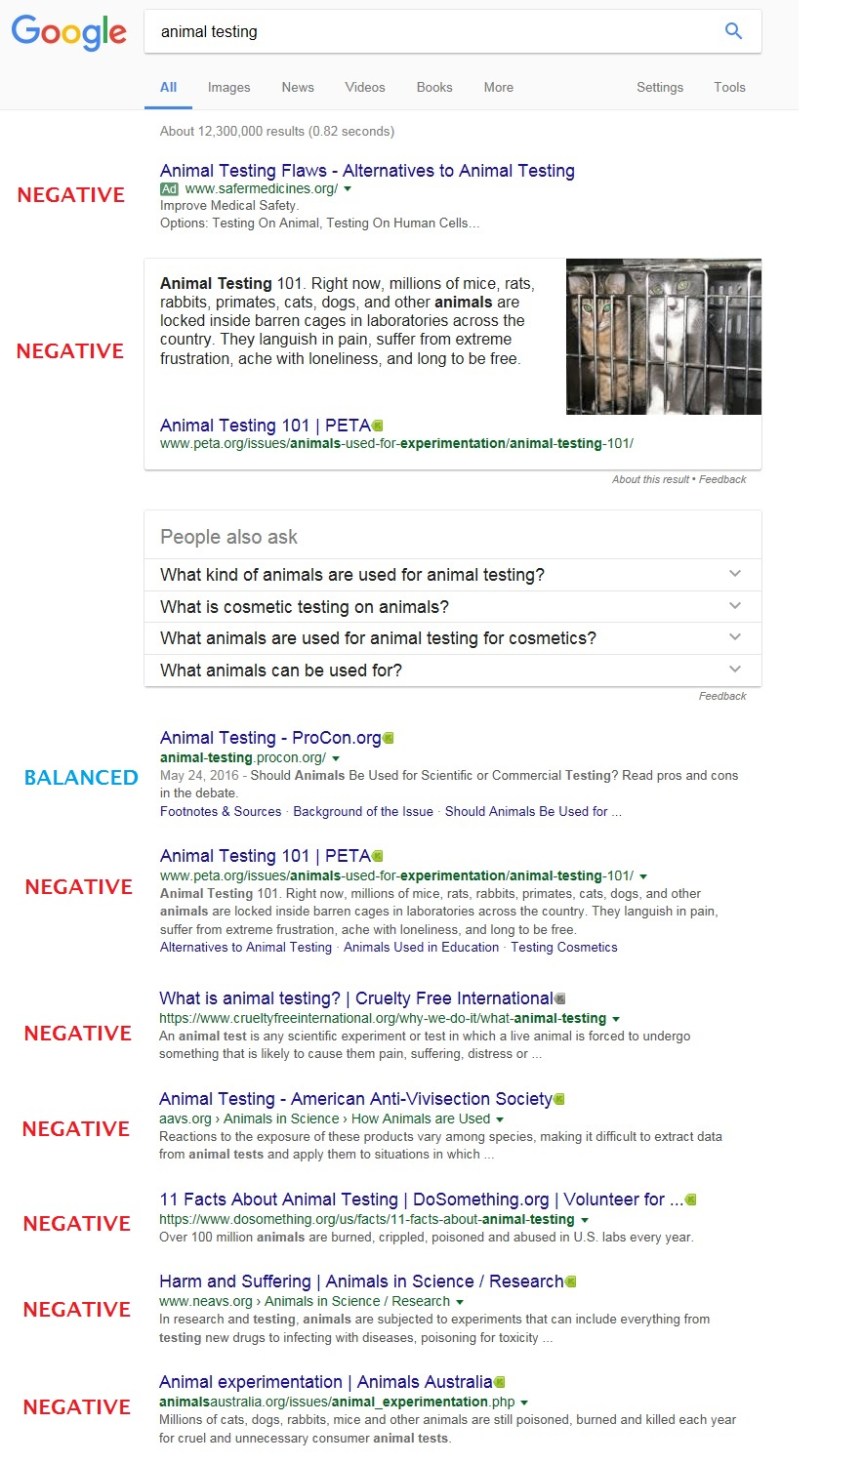Open the Settings menu
863x1464 pixels.
pos(659,87)
